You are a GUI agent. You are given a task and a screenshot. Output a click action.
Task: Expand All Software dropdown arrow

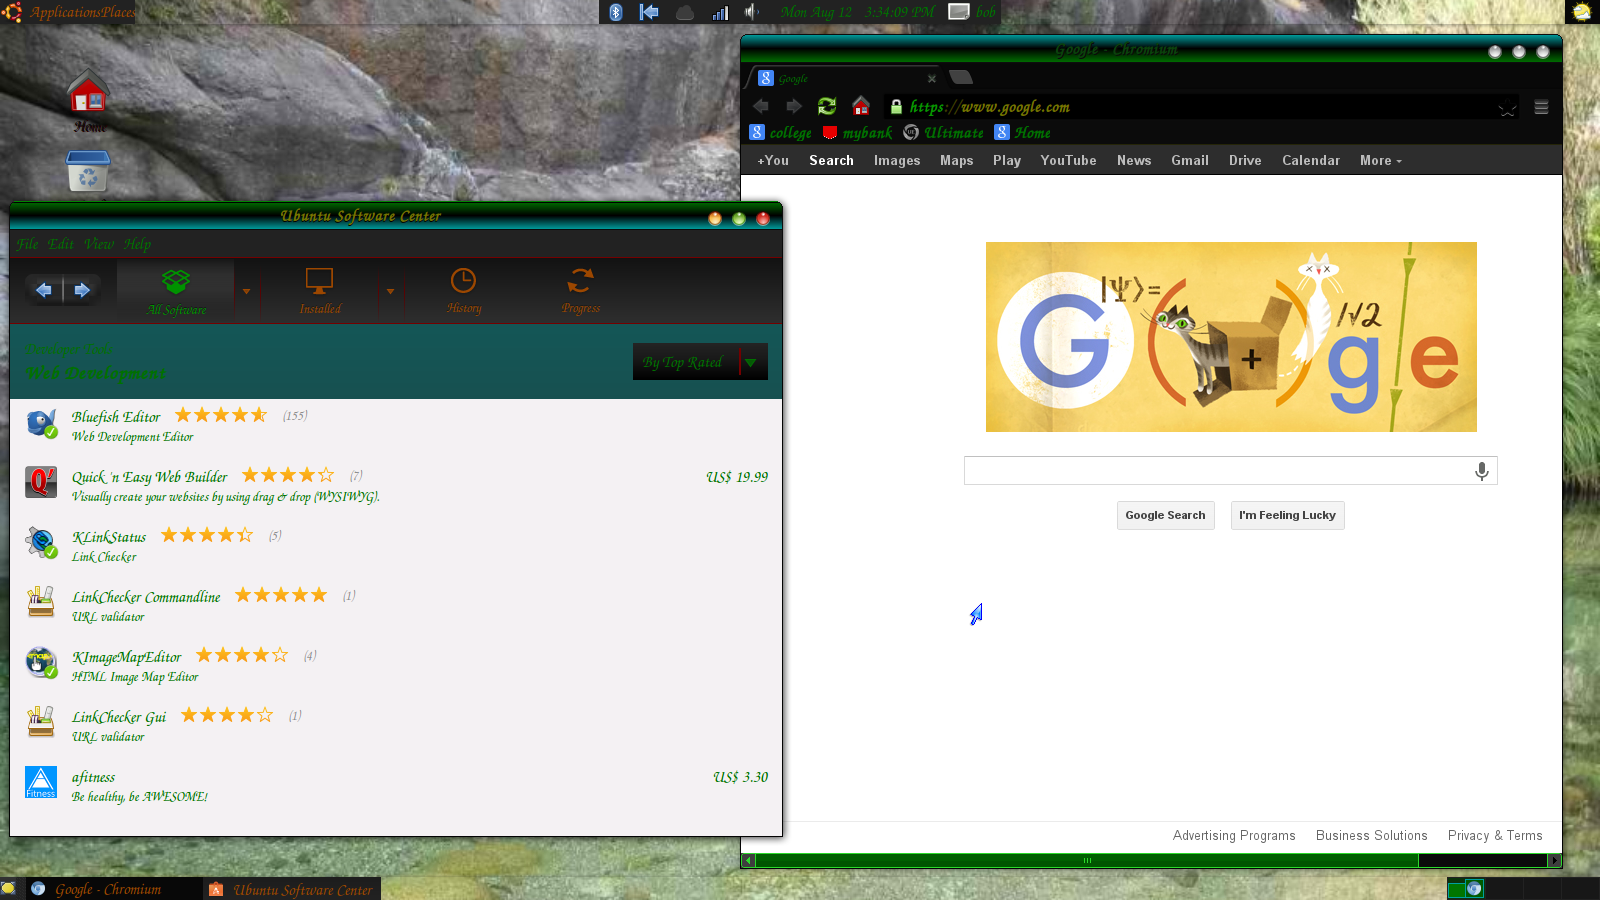246,291
